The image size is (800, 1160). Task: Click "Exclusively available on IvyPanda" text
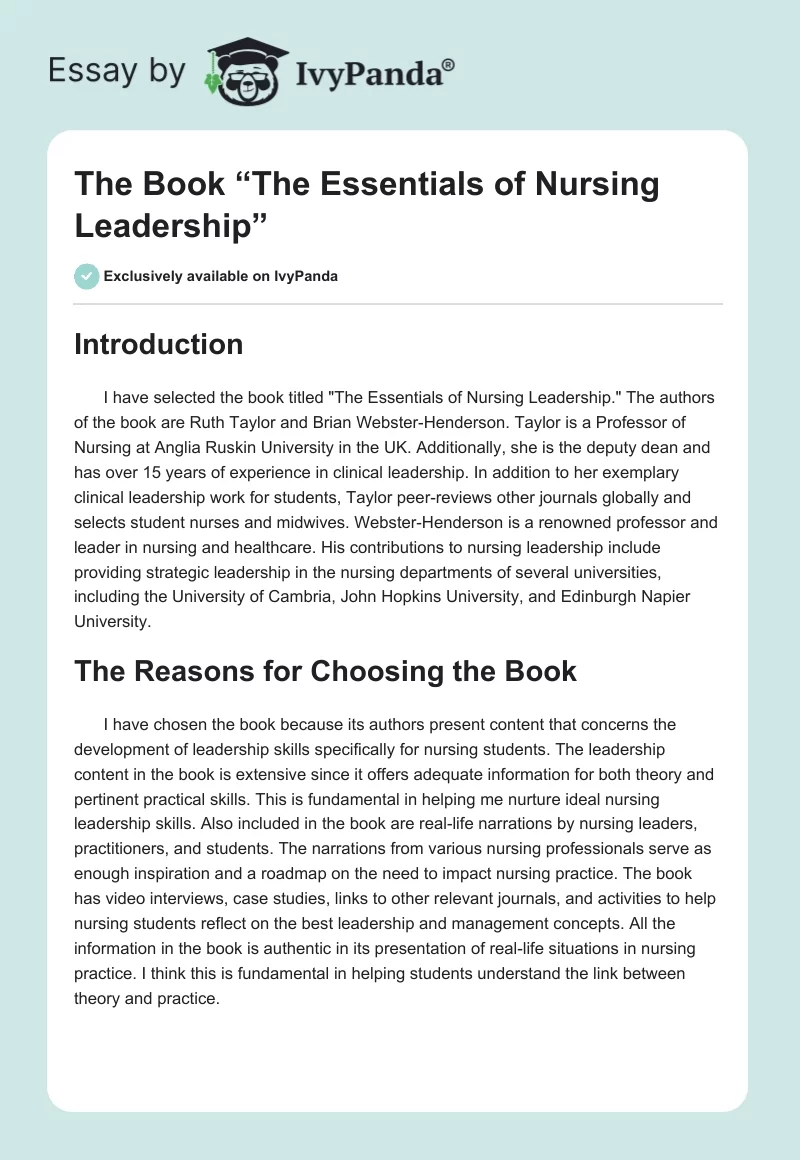pos(223,276)
